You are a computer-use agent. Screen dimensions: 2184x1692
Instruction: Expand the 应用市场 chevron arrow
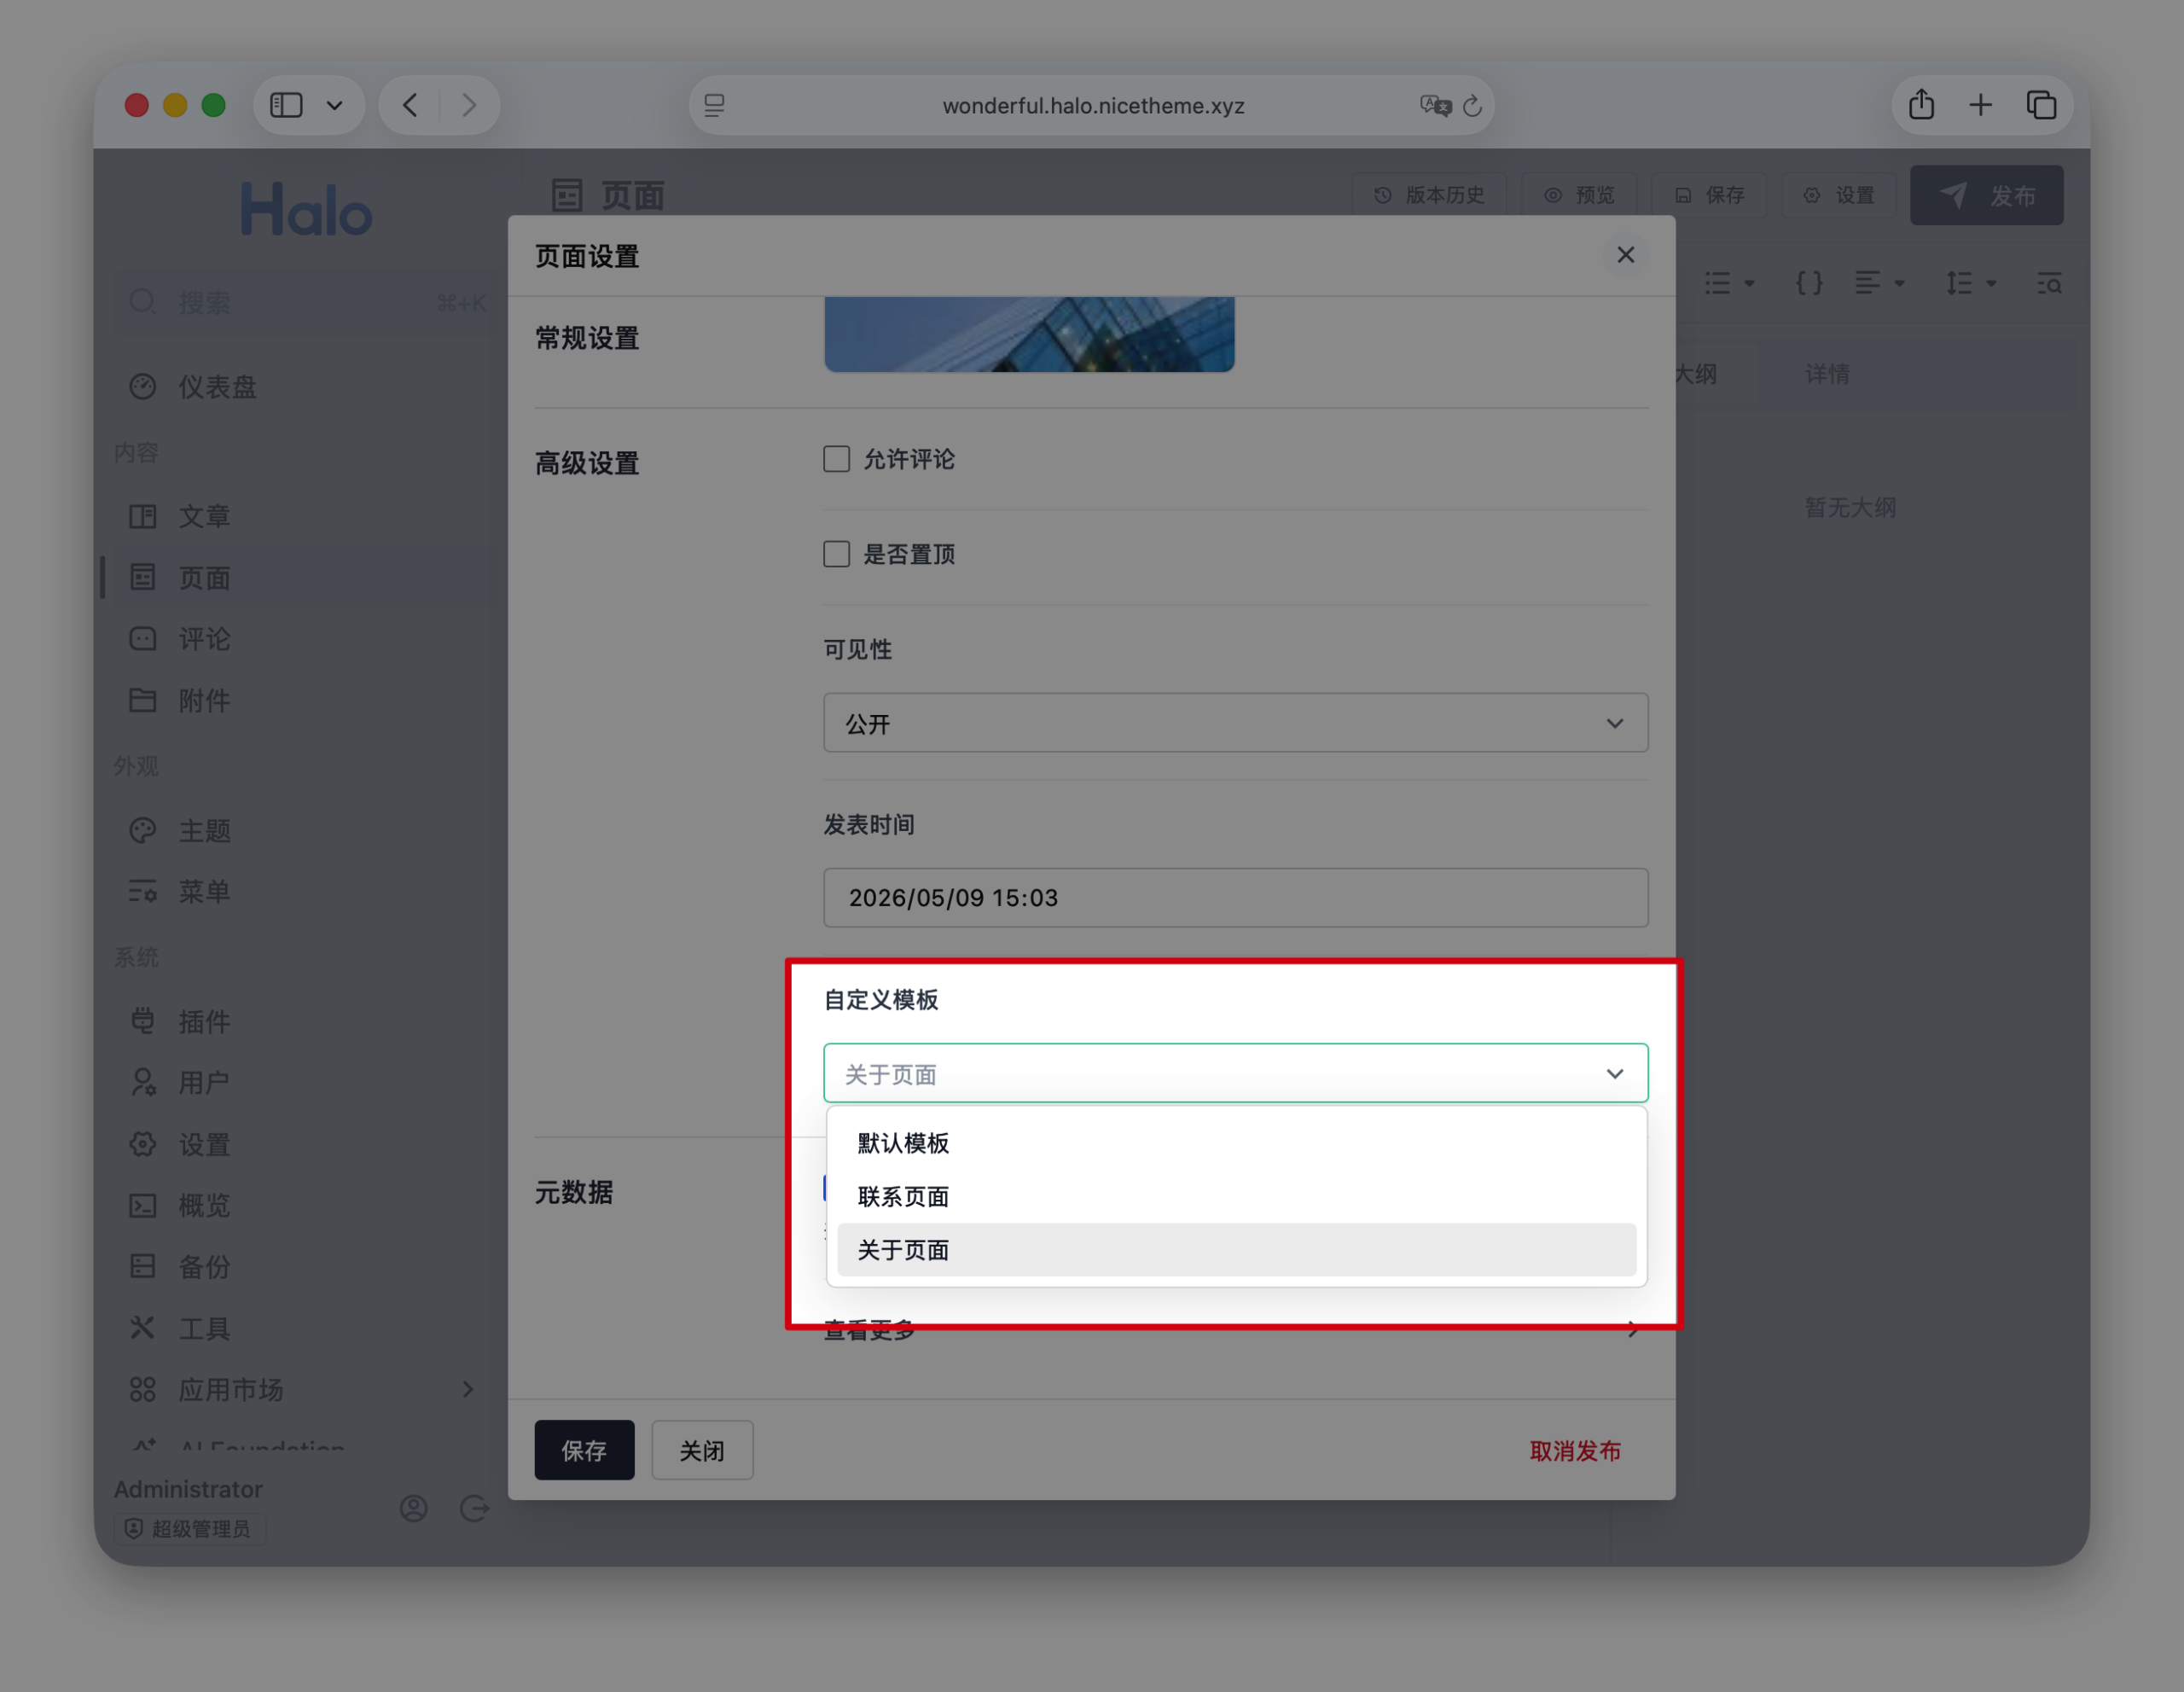(468, 1389)
